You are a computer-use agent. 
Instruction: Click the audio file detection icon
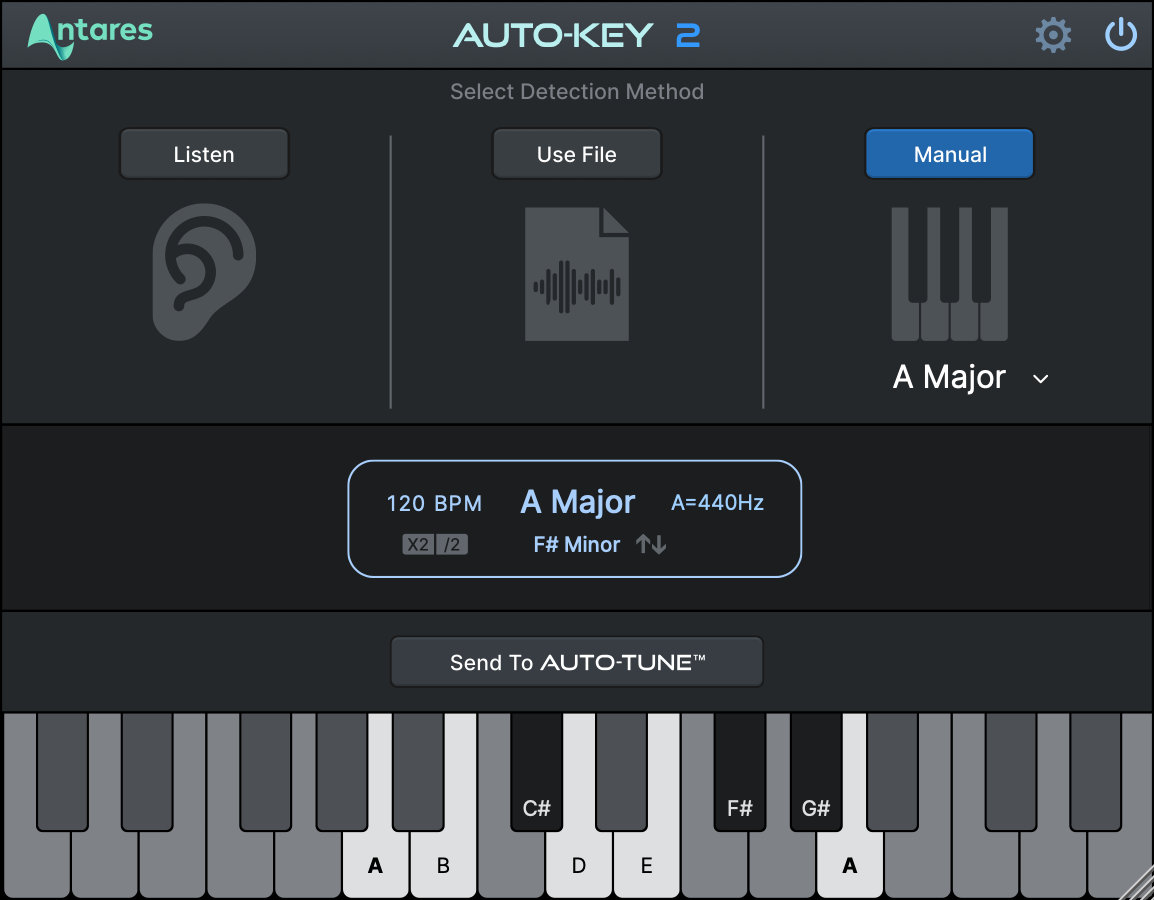(577, 272)
